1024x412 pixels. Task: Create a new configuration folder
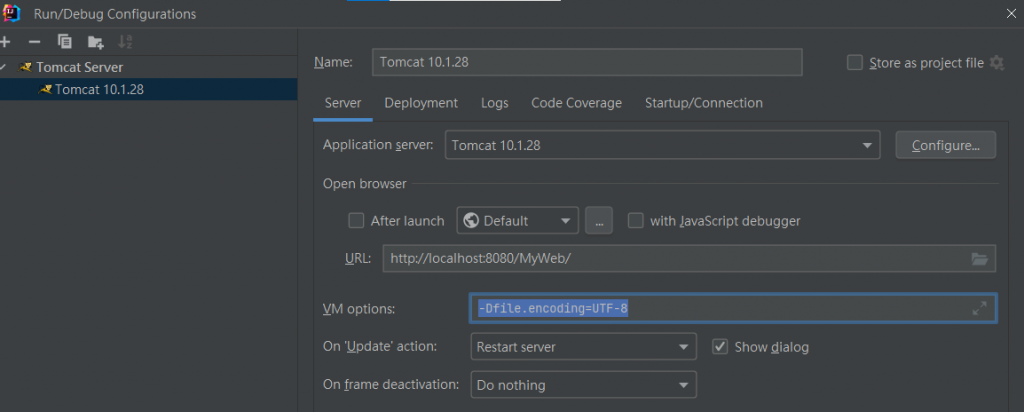95,42
